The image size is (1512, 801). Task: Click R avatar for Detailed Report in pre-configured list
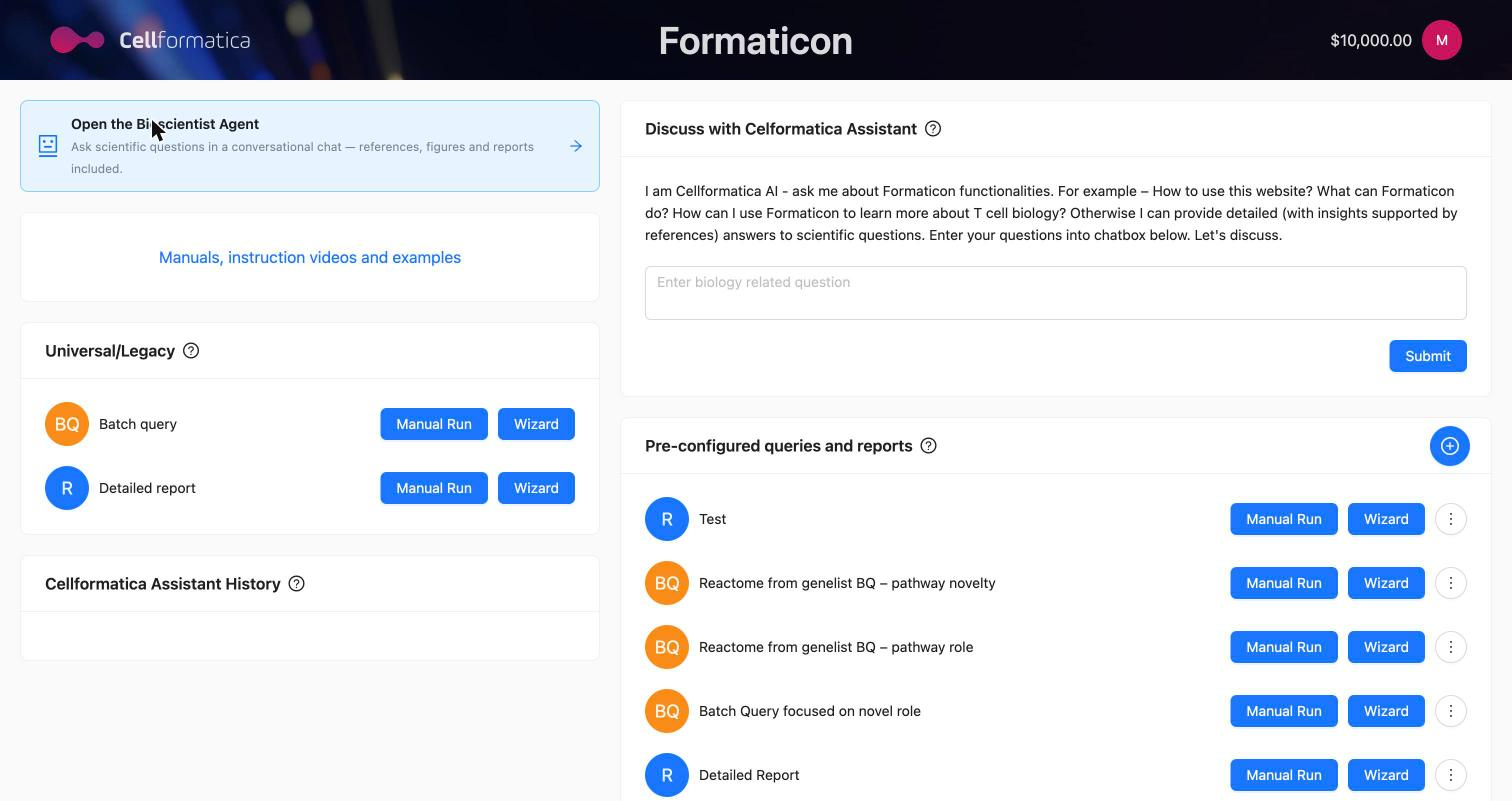coord(667,775)
